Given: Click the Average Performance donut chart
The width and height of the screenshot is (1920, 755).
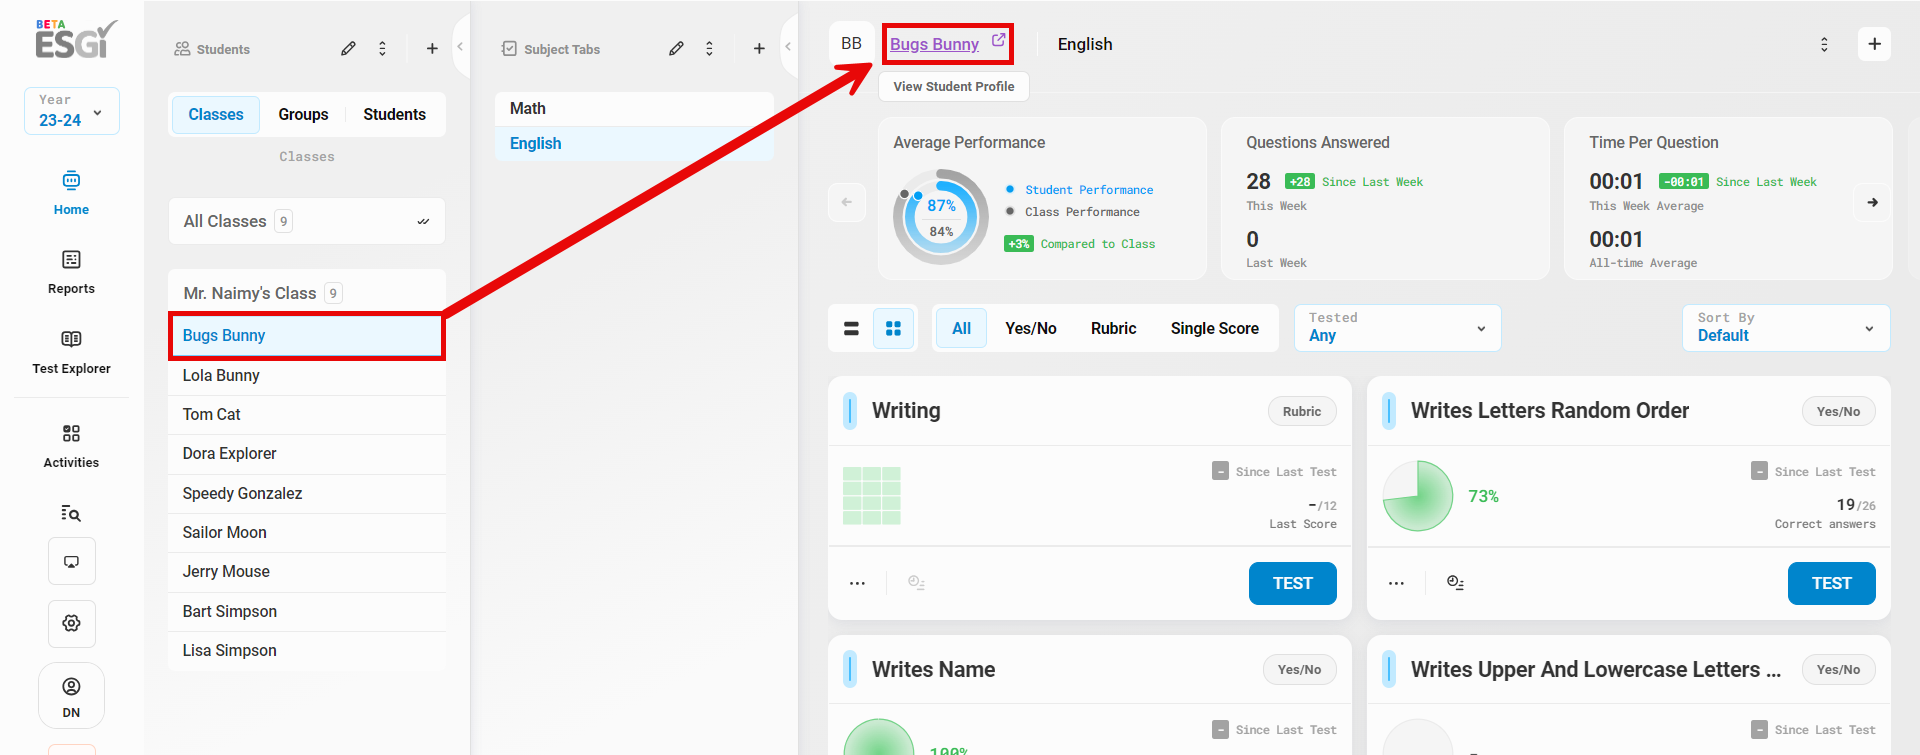Looking at the screenshot, I should pyautogui.click(x=940, y=217).
